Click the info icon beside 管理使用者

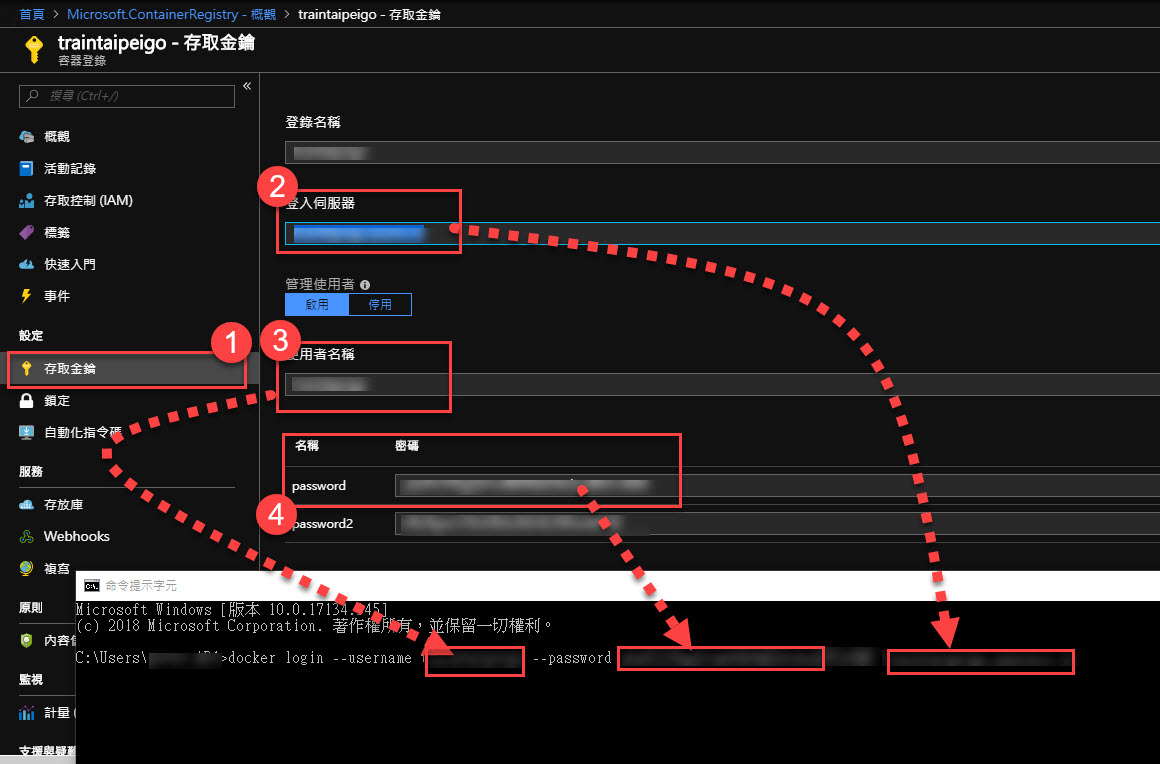[x=365, y=285]
